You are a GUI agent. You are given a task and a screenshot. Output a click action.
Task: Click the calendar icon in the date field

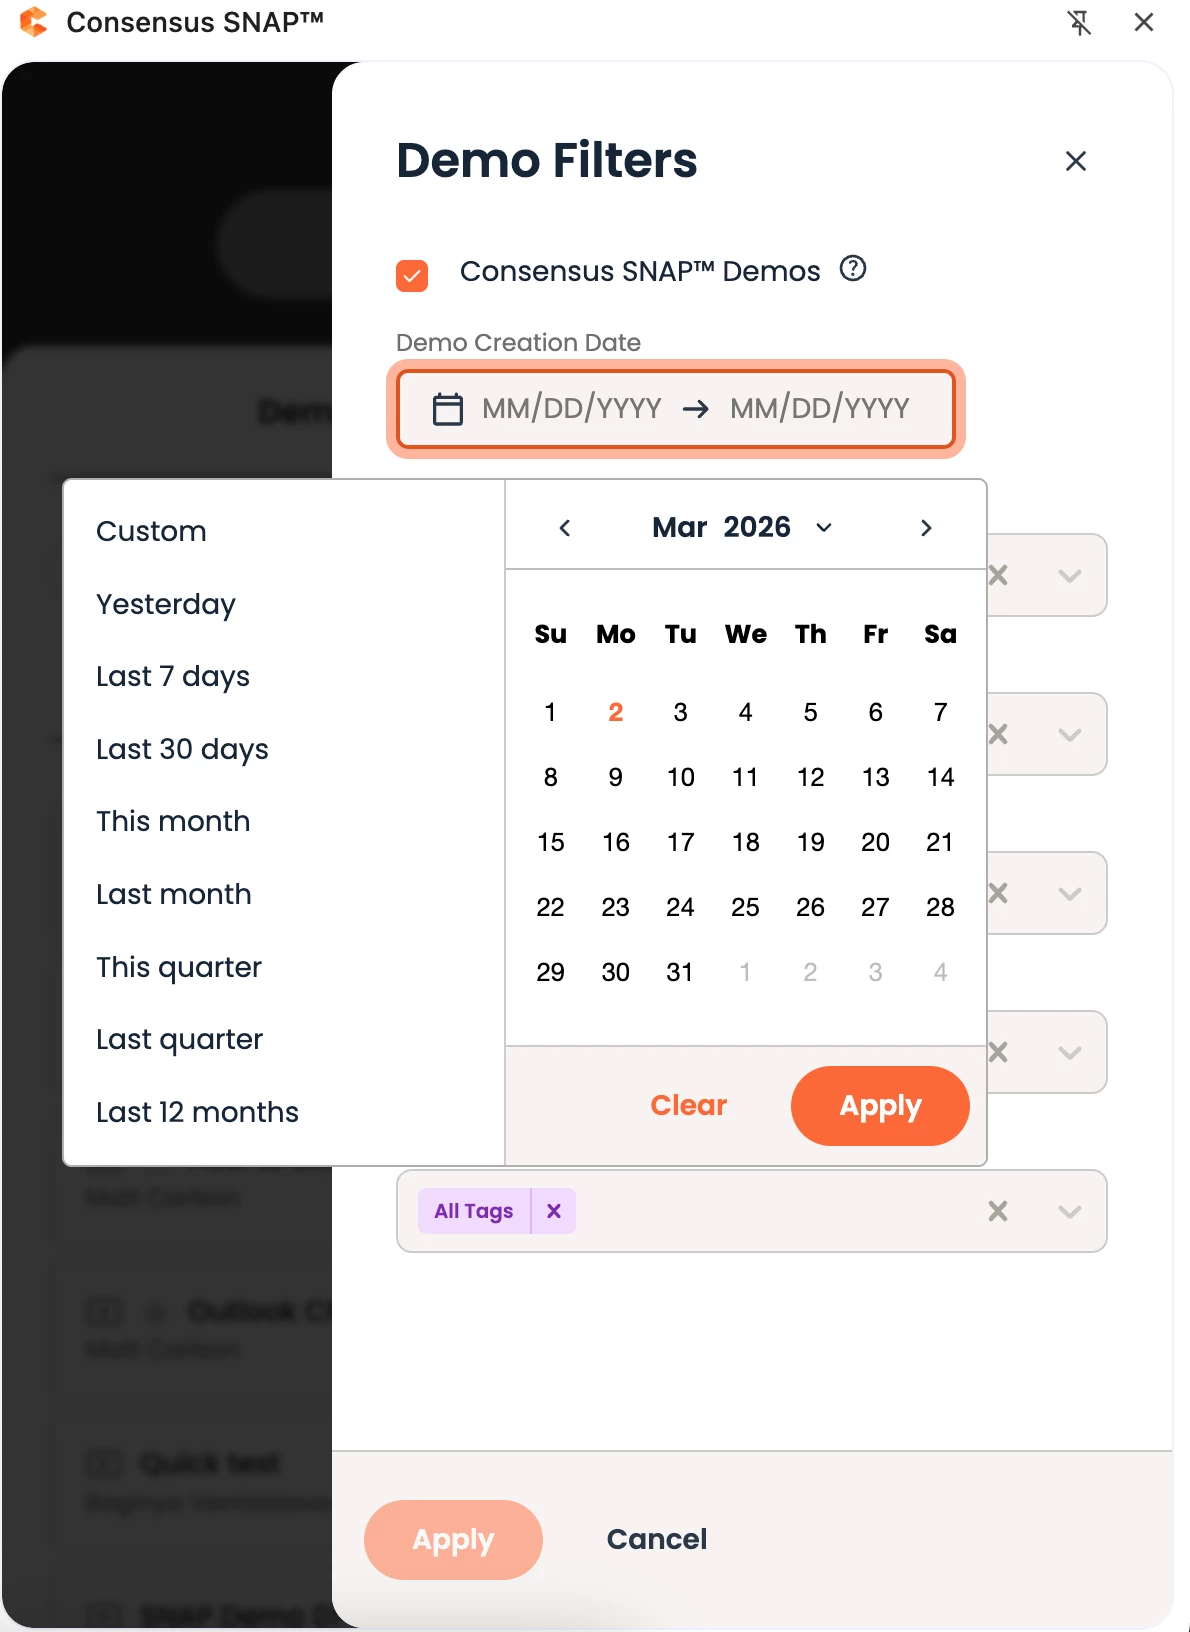point(447,409)
